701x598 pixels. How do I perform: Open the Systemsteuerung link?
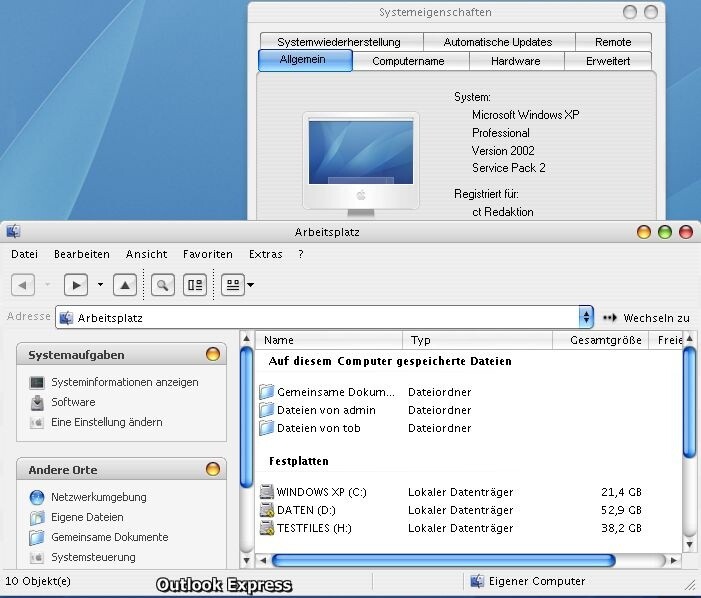click(x=93, y=557)
